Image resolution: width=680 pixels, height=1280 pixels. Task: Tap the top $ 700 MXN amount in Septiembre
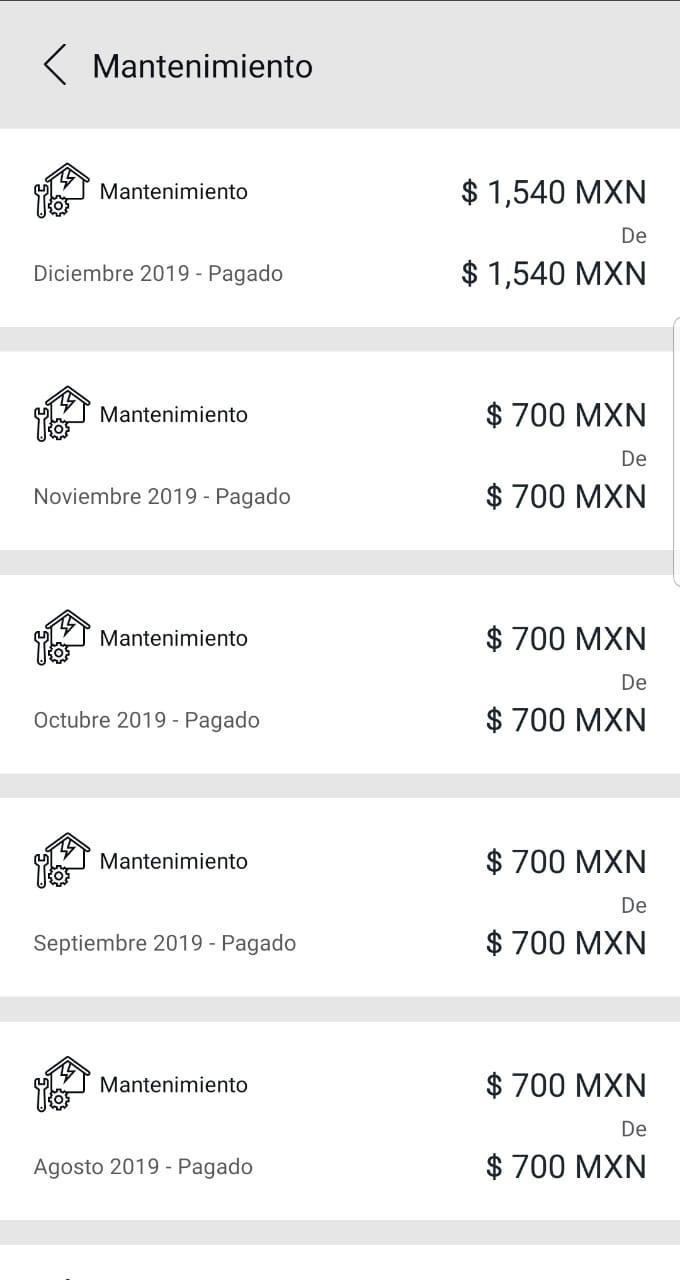coord(566,861)
